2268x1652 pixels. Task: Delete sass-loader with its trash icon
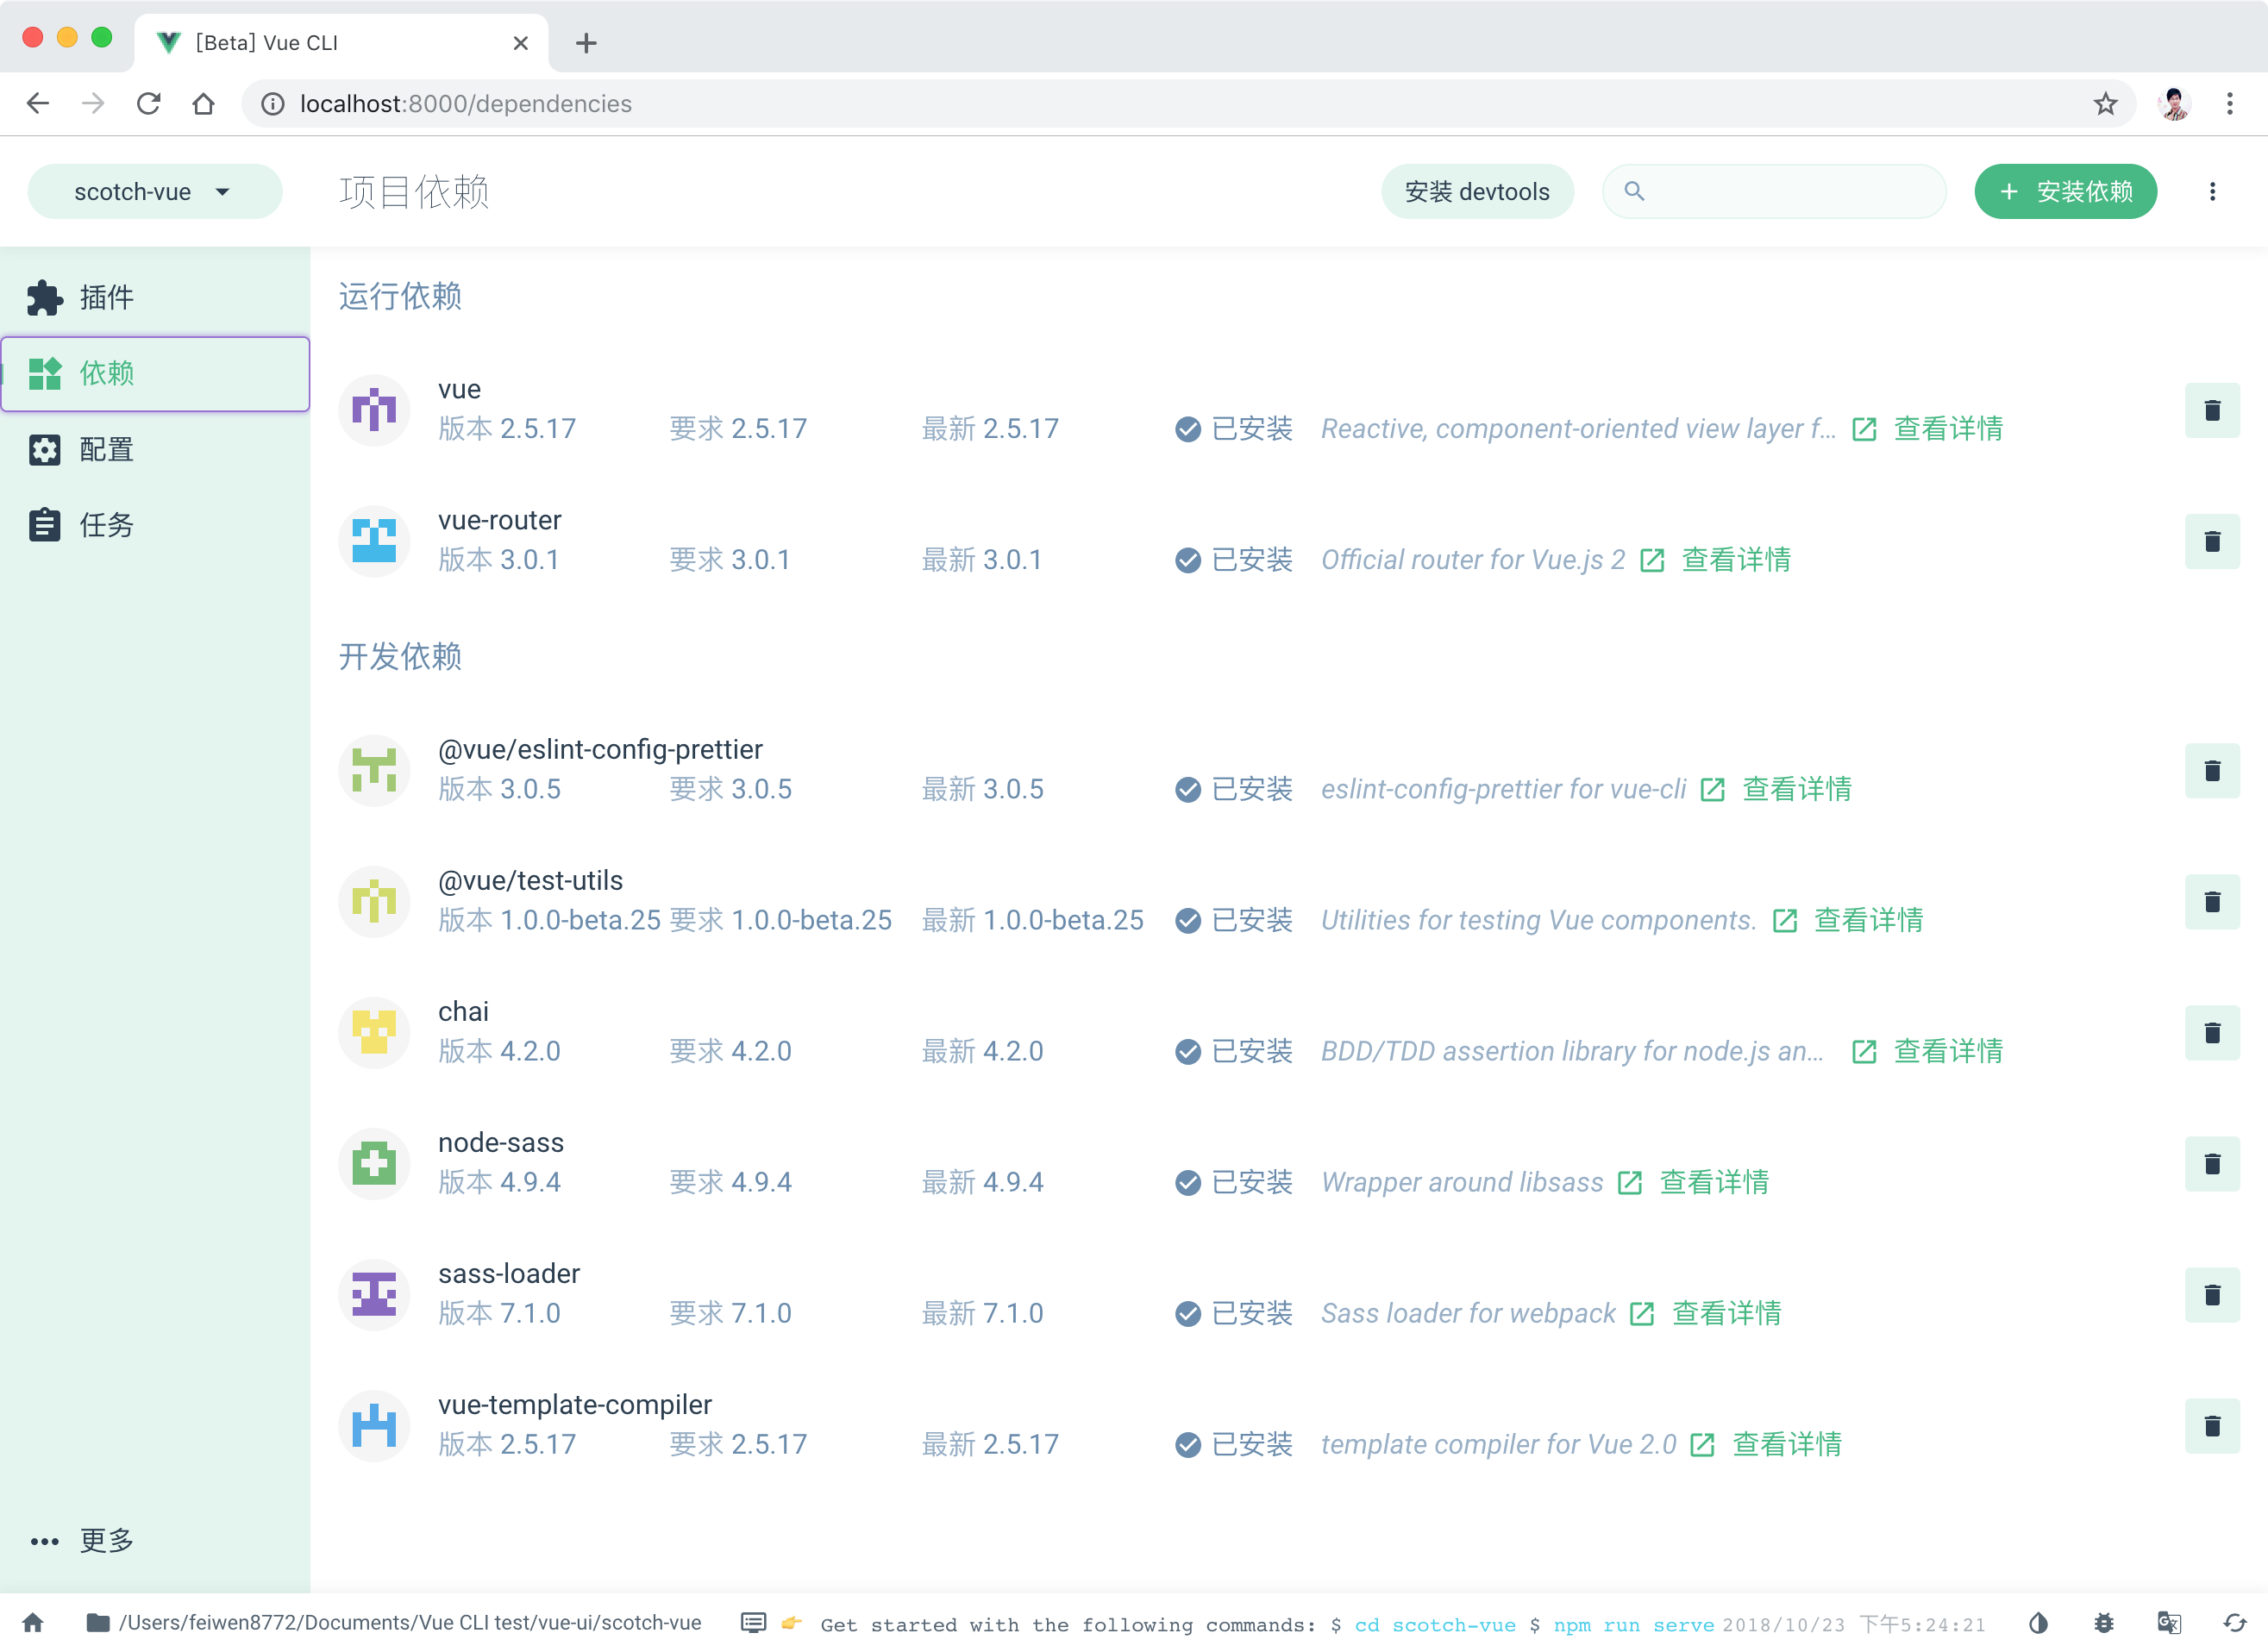tap(2212, 1295)
